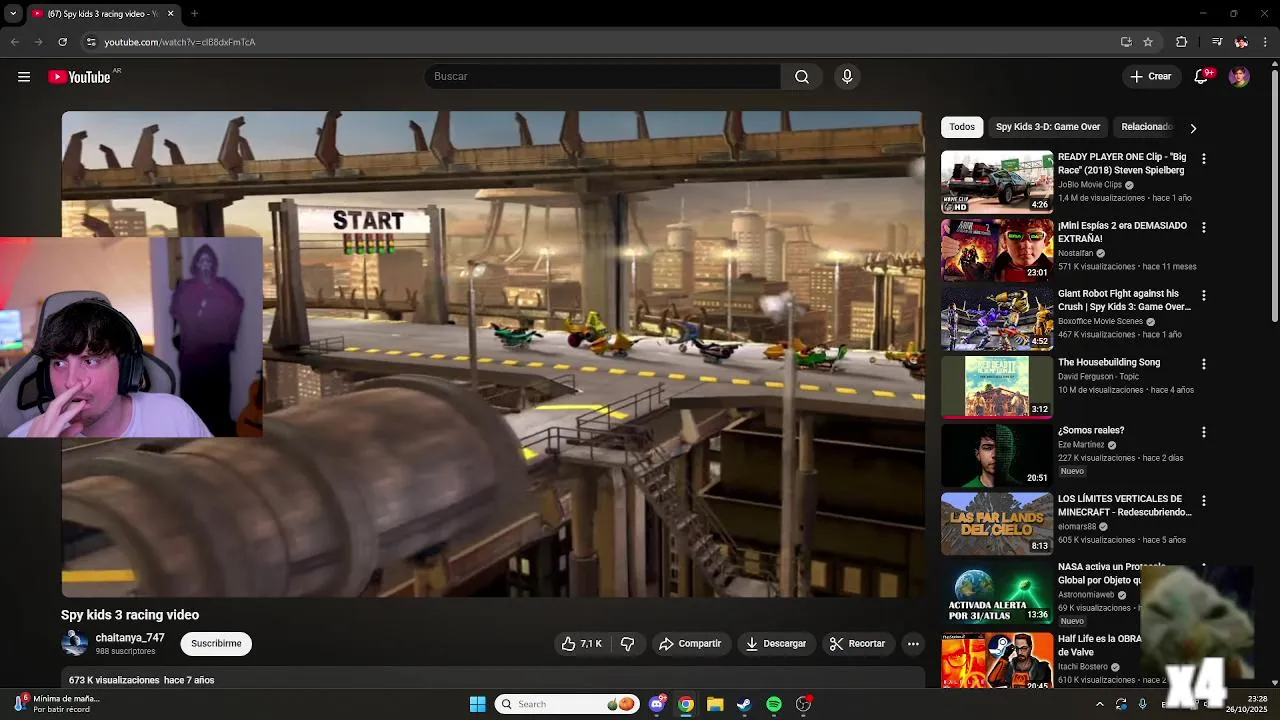Open the options menu for READY PLAYER ONE Clip
The height and width of the screenshot is (720, 1280).
coord(1204,159)
